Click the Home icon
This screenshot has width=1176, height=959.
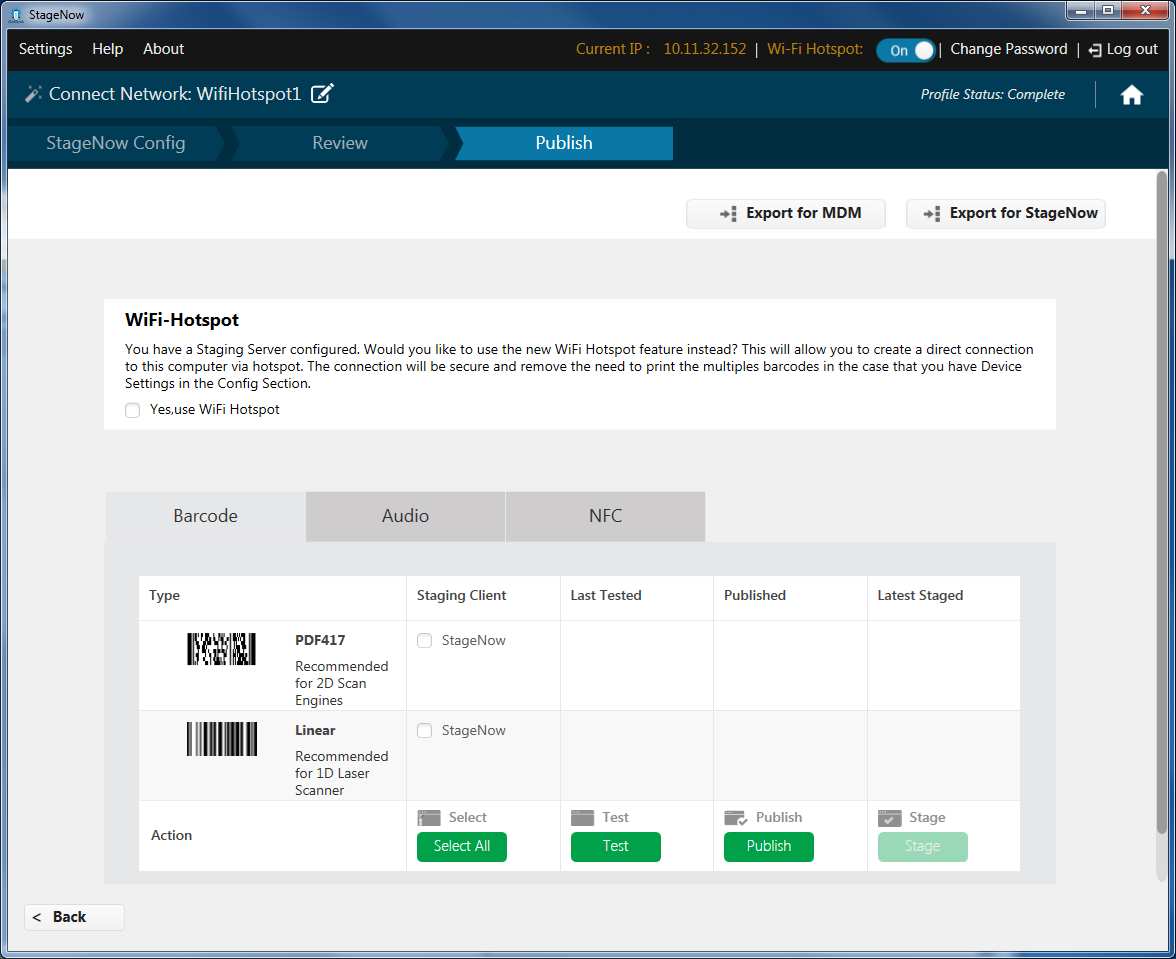click(x=1131, y=95)
